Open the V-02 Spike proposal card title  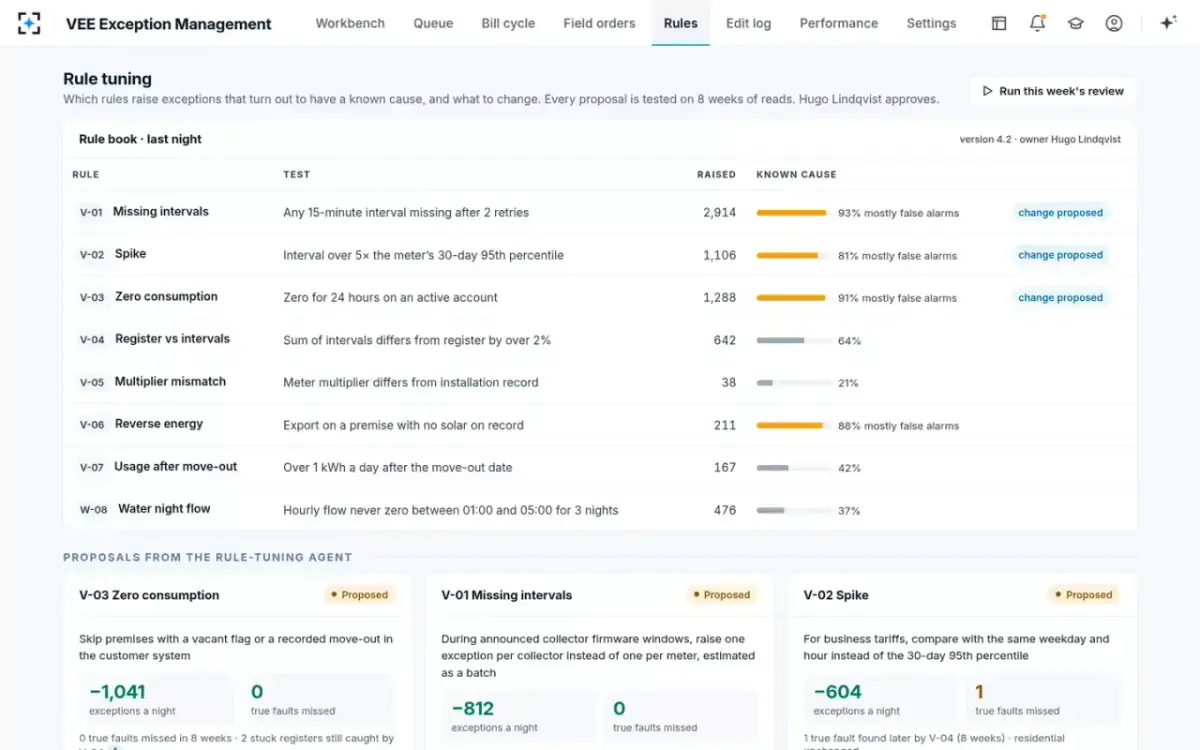pyautogui.click(x=836, y=595)
